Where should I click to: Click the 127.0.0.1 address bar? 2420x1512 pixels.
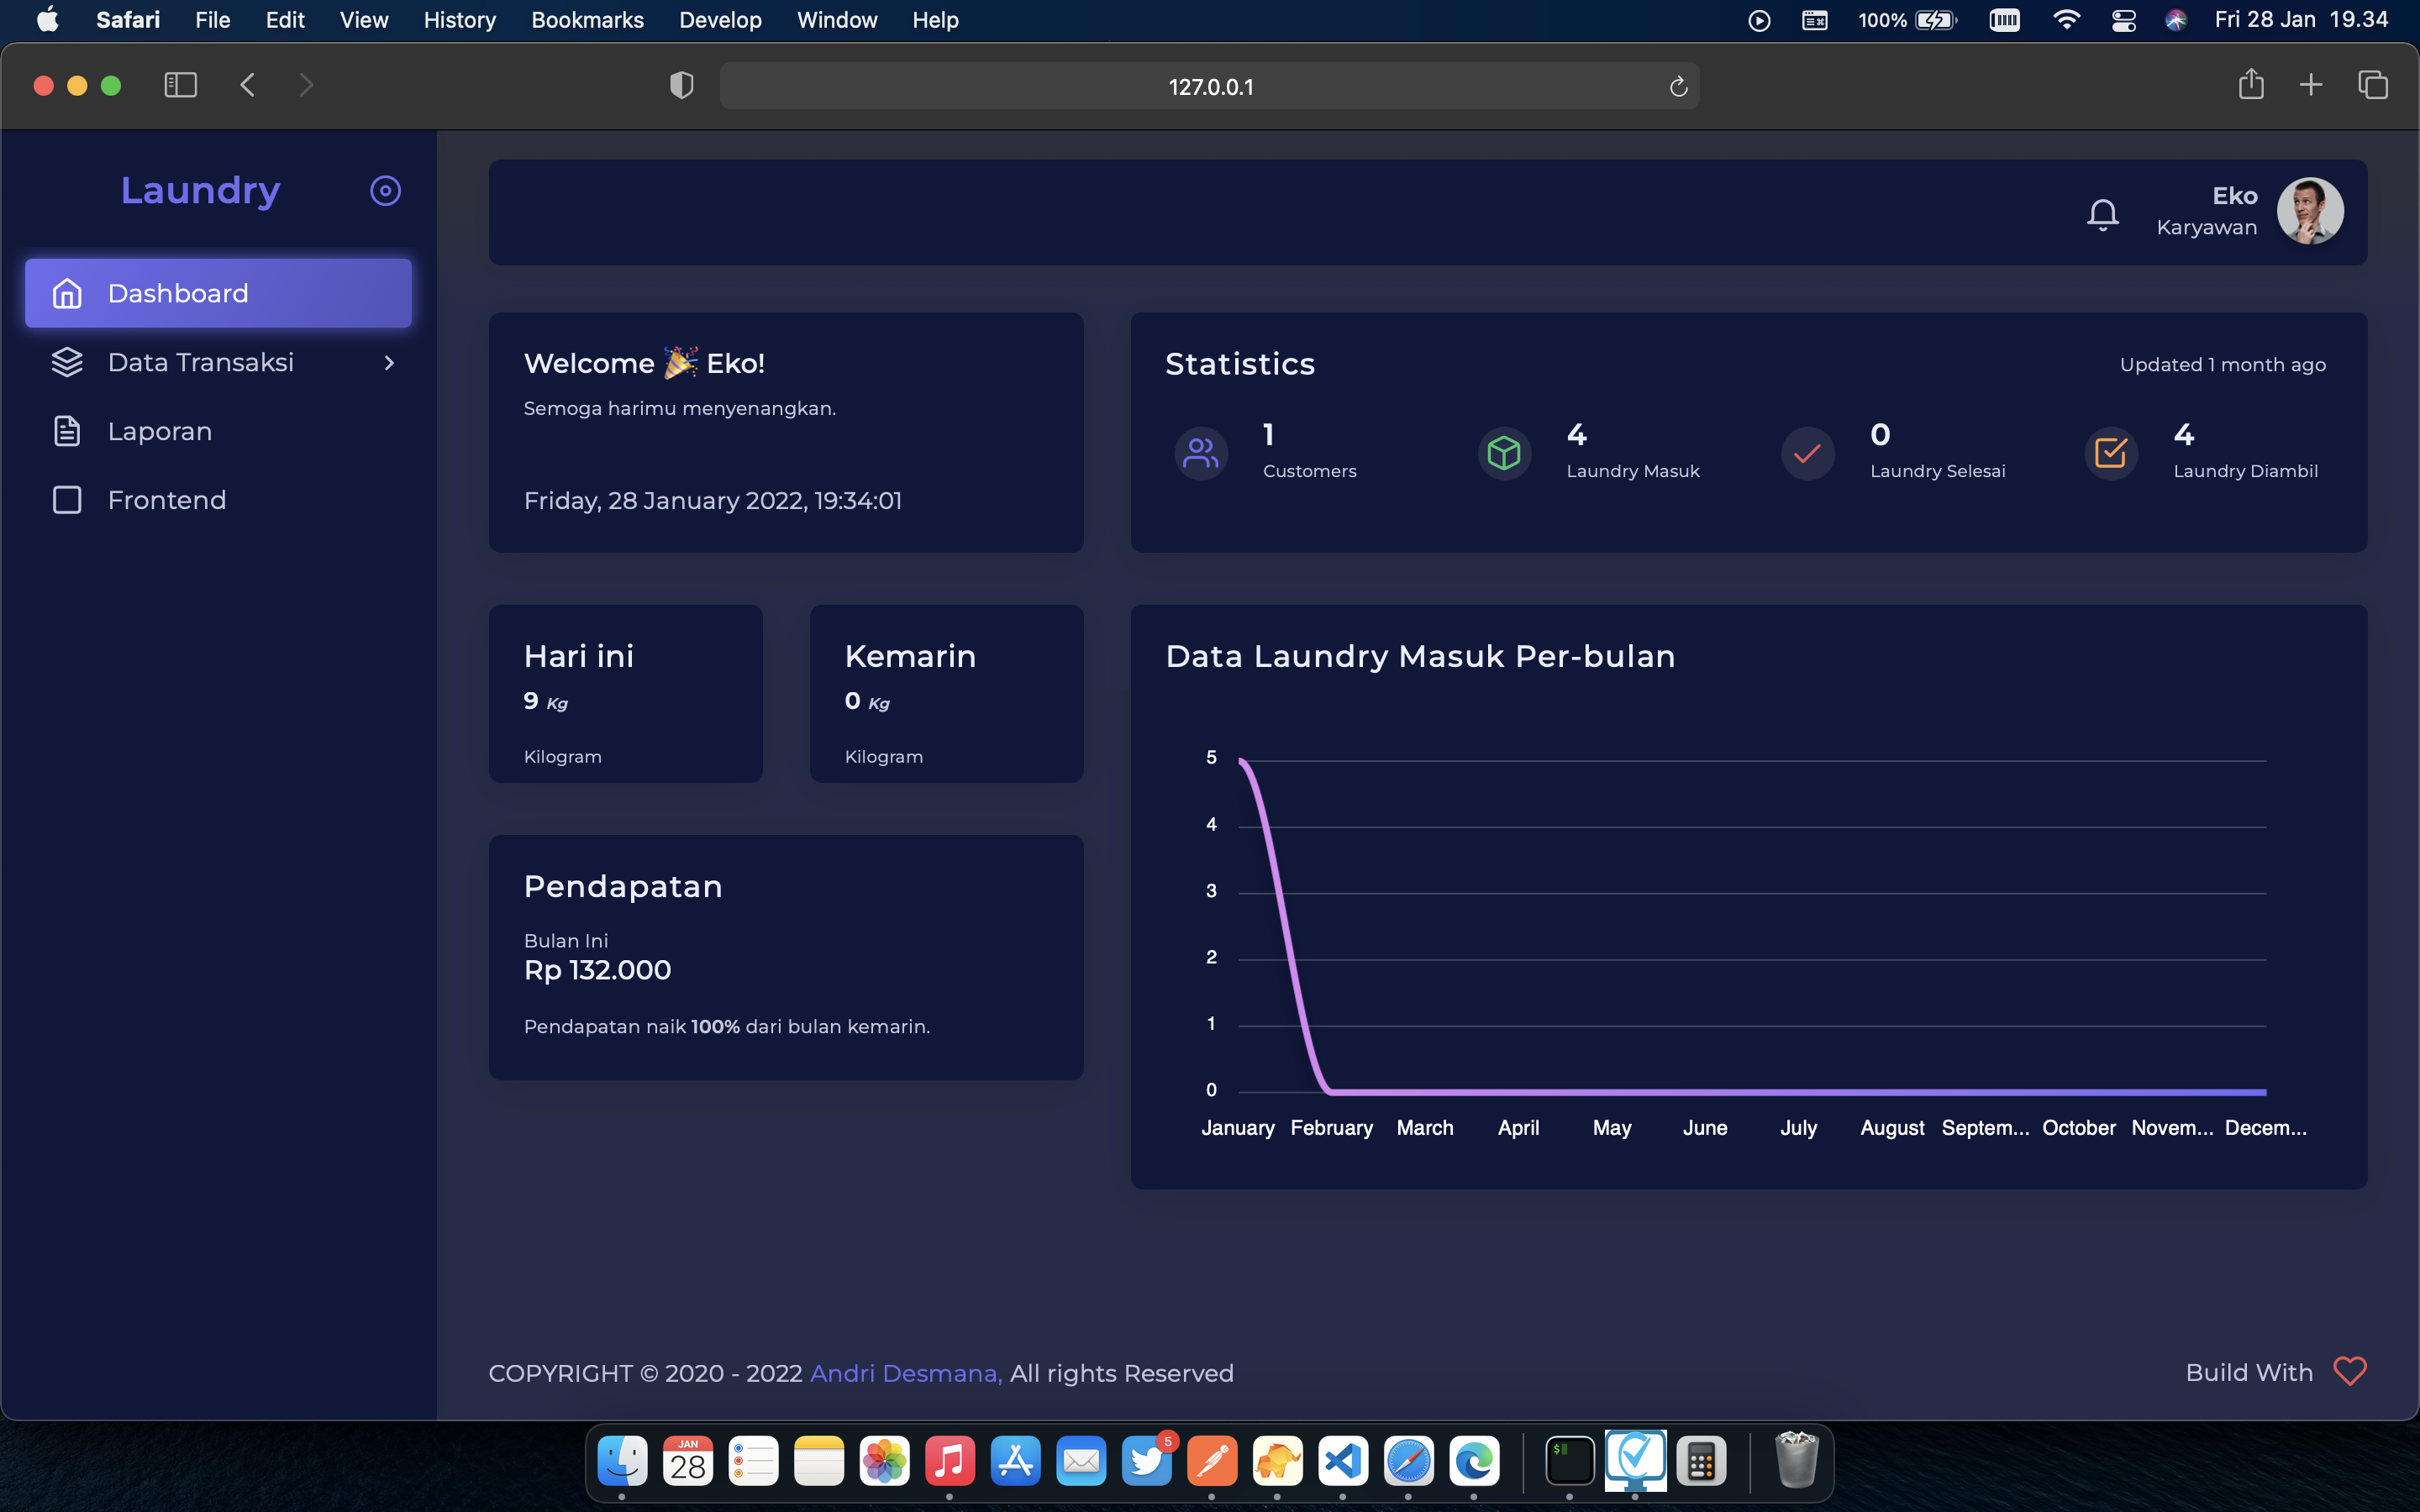(1210, 87)
